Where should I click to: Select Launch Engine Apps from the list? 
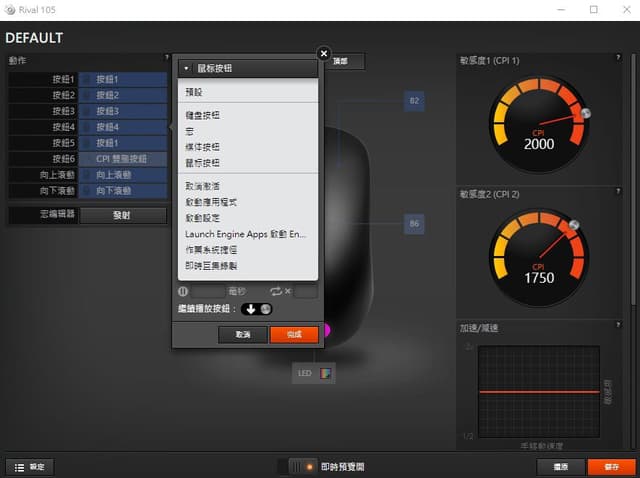248,234
